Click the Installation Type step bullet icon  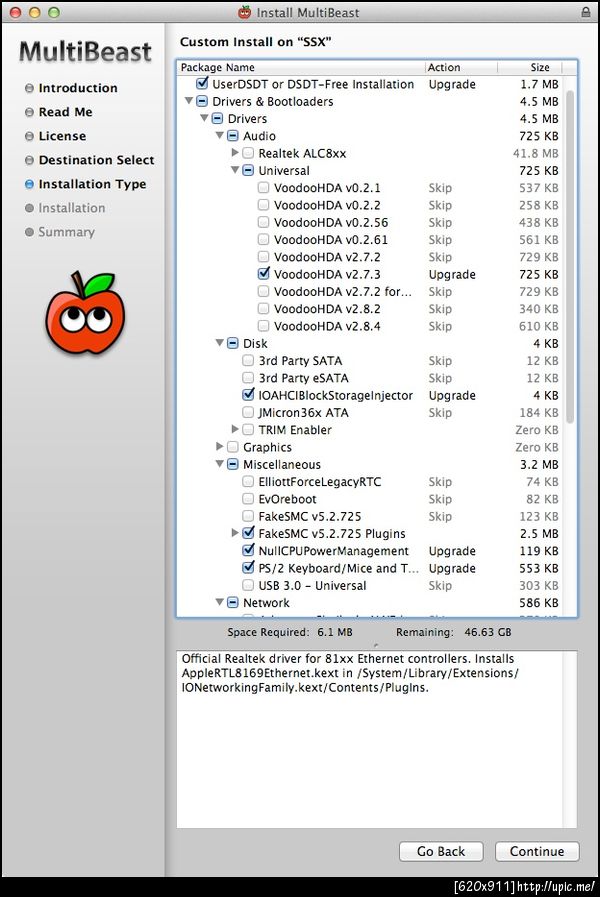29,184
